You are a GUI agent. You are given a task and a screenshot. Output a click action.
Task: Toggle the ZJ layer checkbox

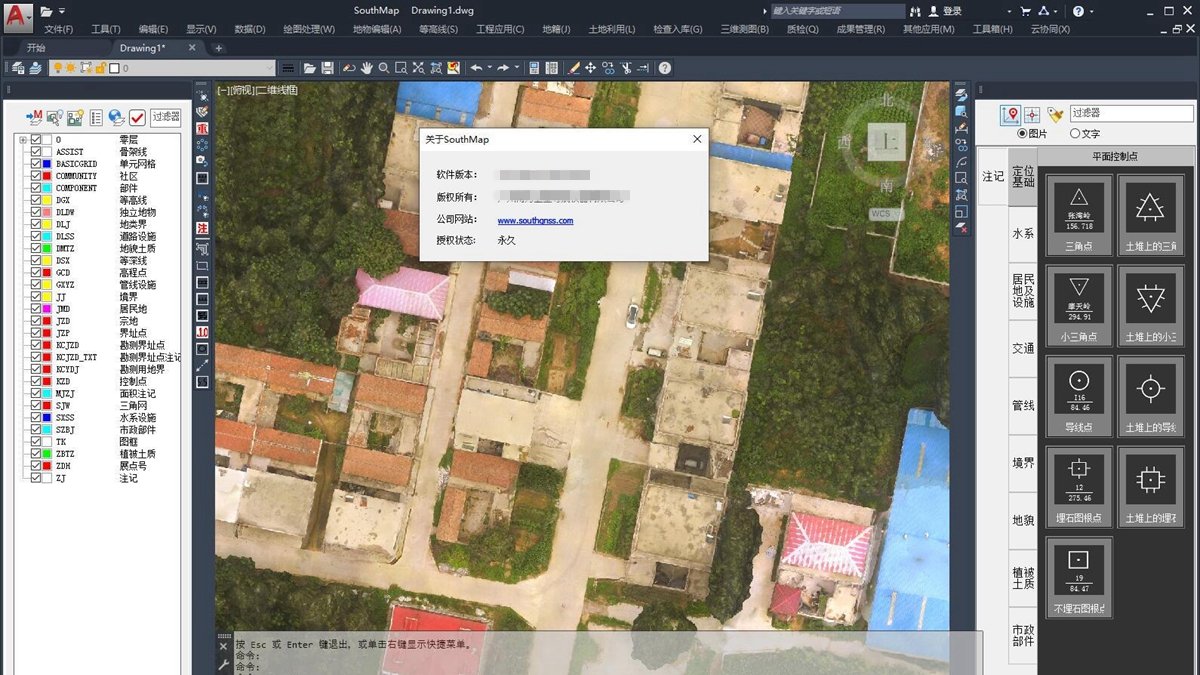tap(36, 478)
